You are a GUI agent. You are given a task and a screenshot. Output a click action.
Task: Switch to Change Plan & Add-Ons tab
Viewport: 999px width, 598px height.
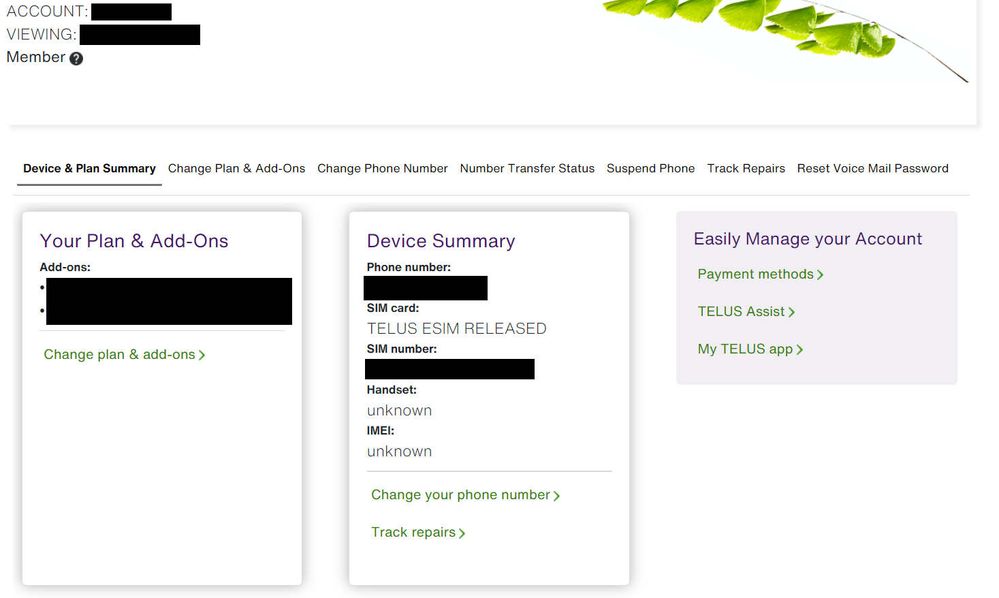point(236,168)
